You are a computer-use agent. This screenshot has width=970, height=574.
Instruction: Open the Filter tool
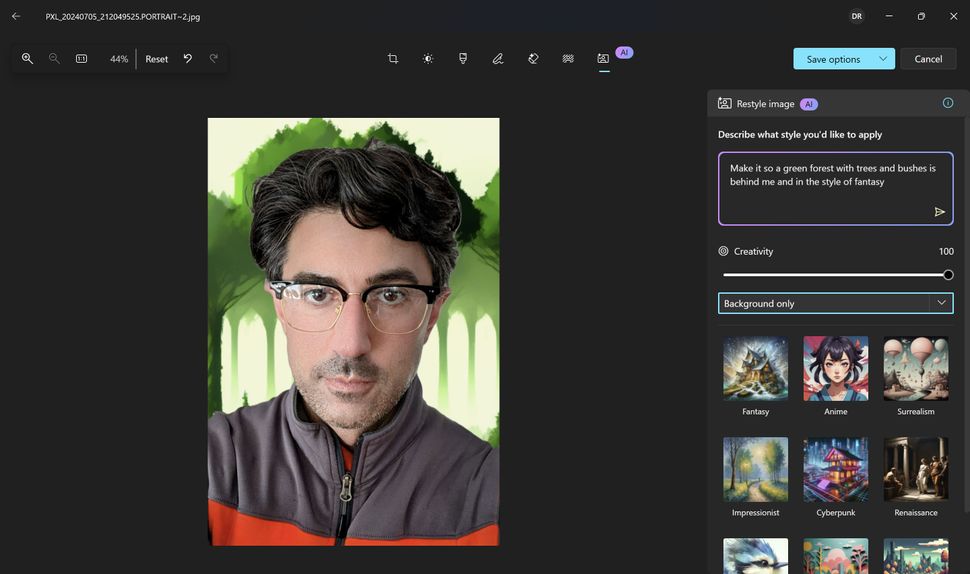click(x=463, y=59)
